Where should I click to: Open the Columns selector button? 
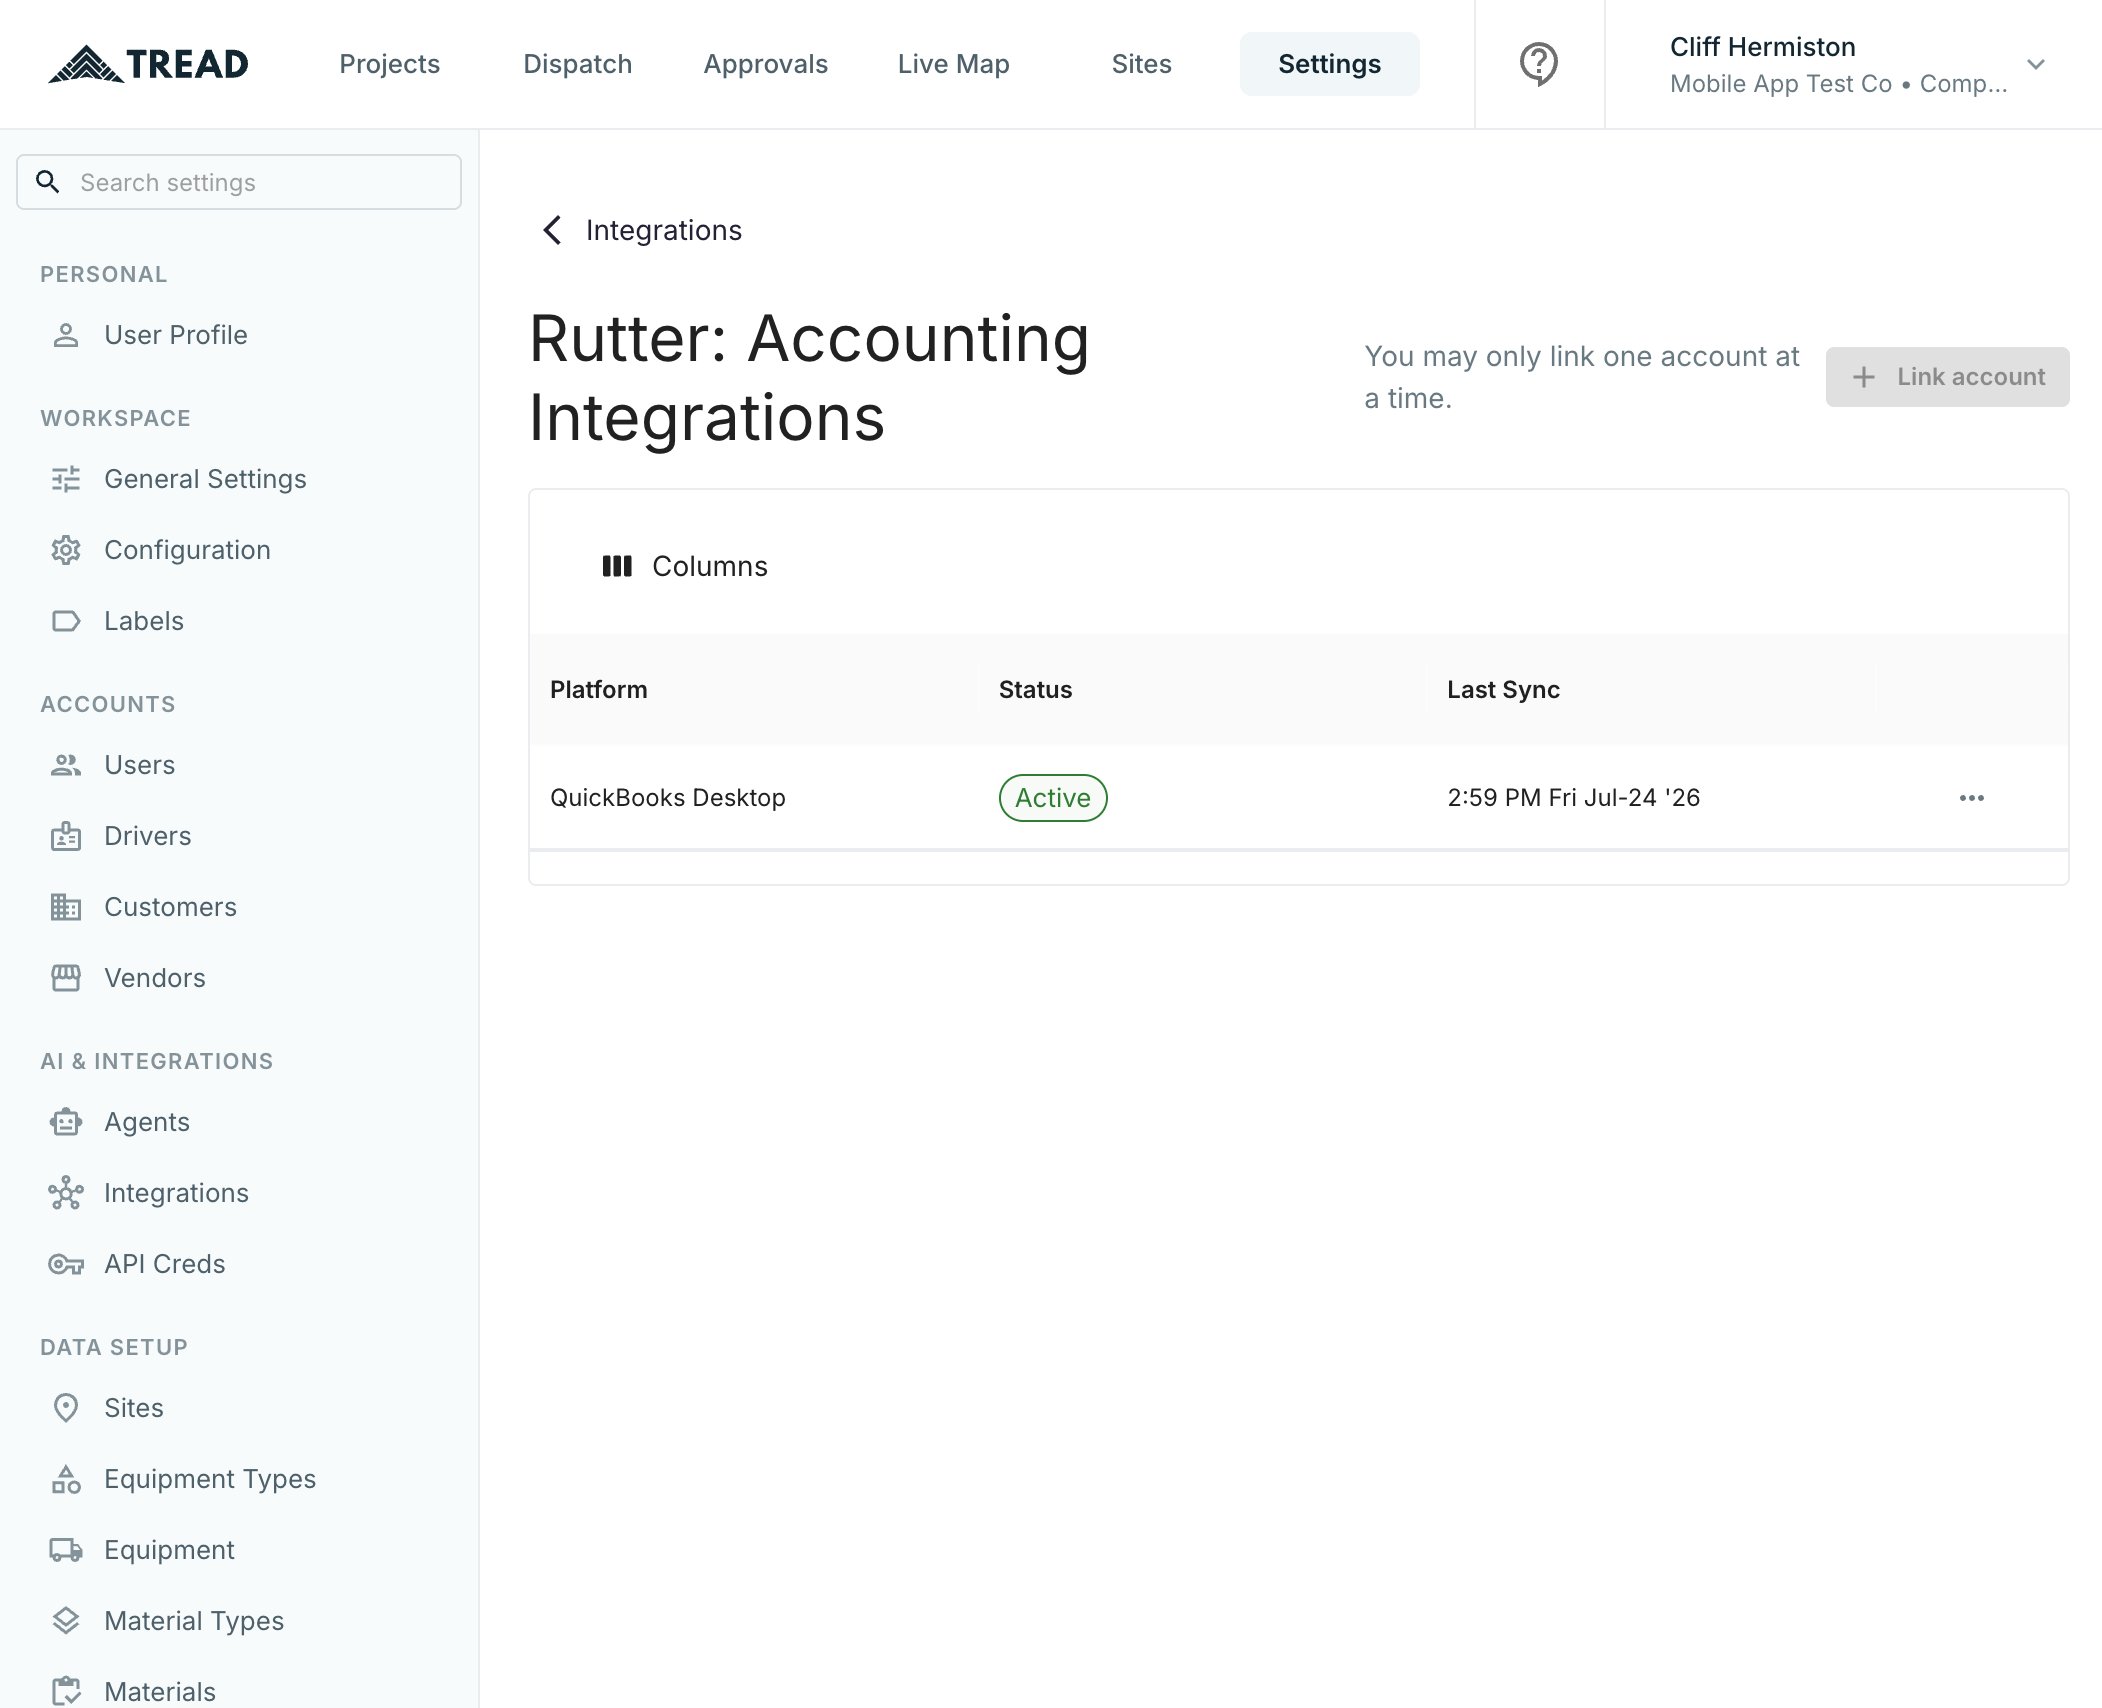coord(685,566)
